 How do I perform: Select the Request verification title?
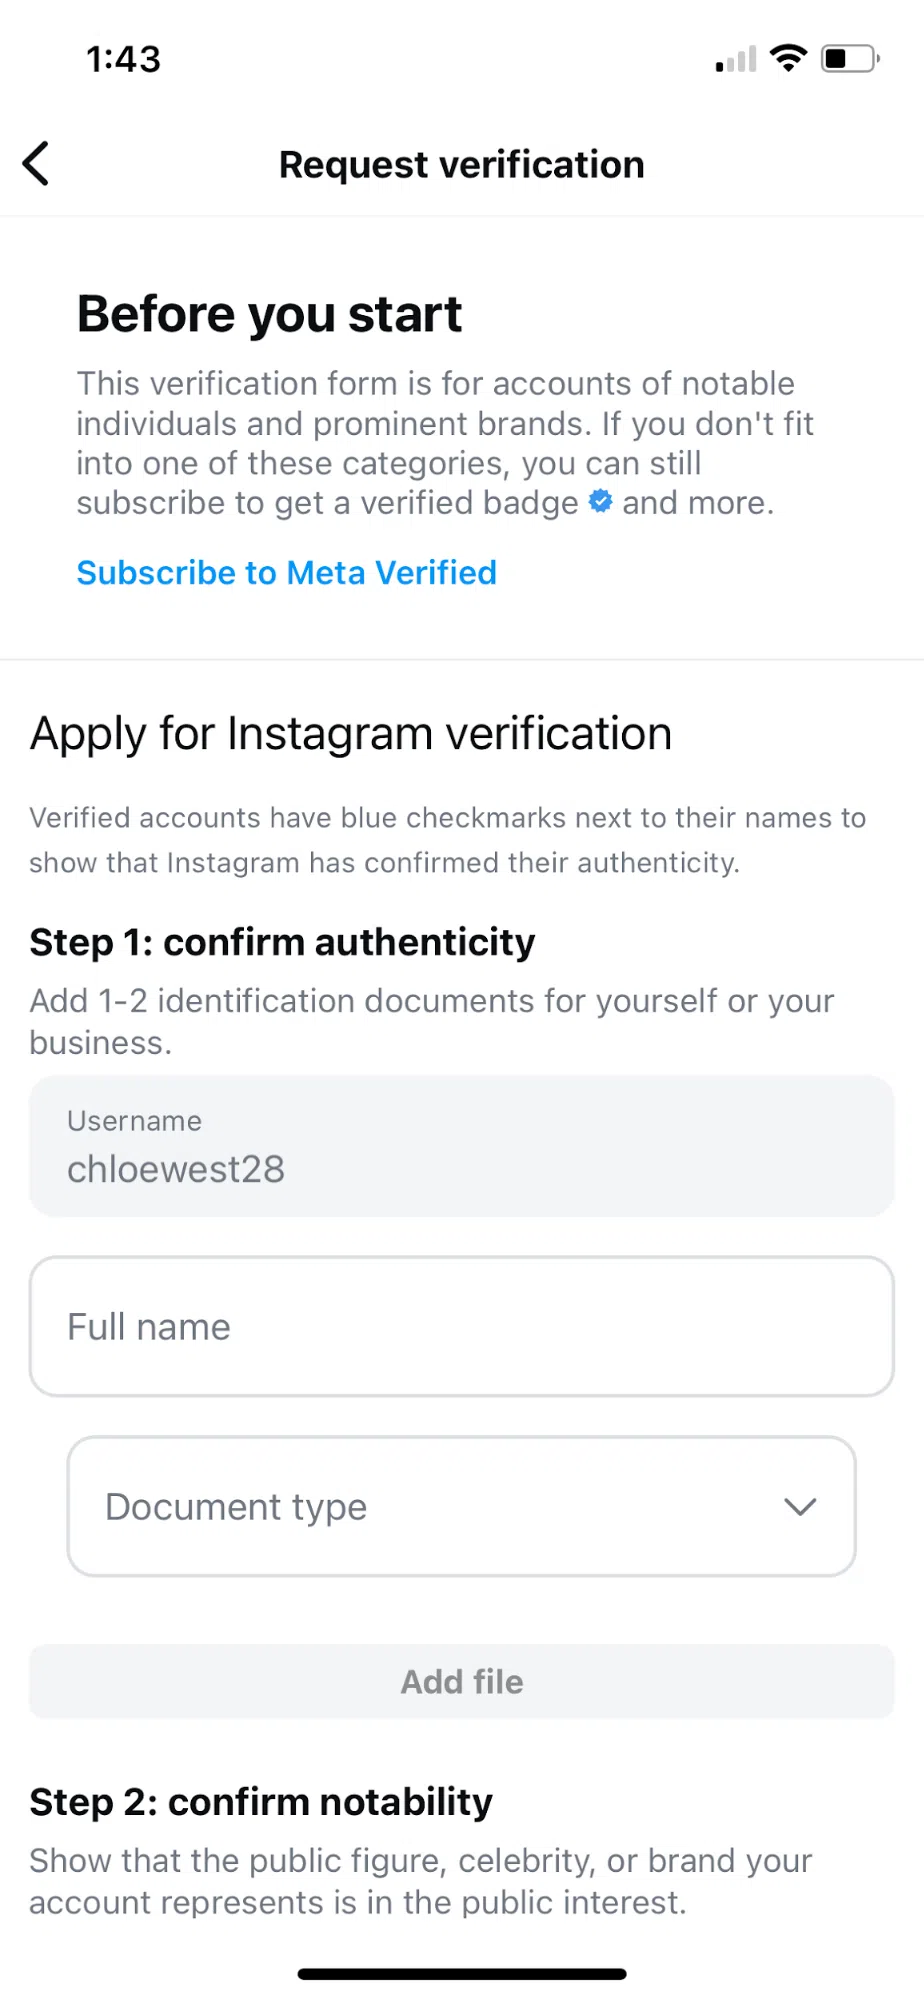(x=461, y=163)
